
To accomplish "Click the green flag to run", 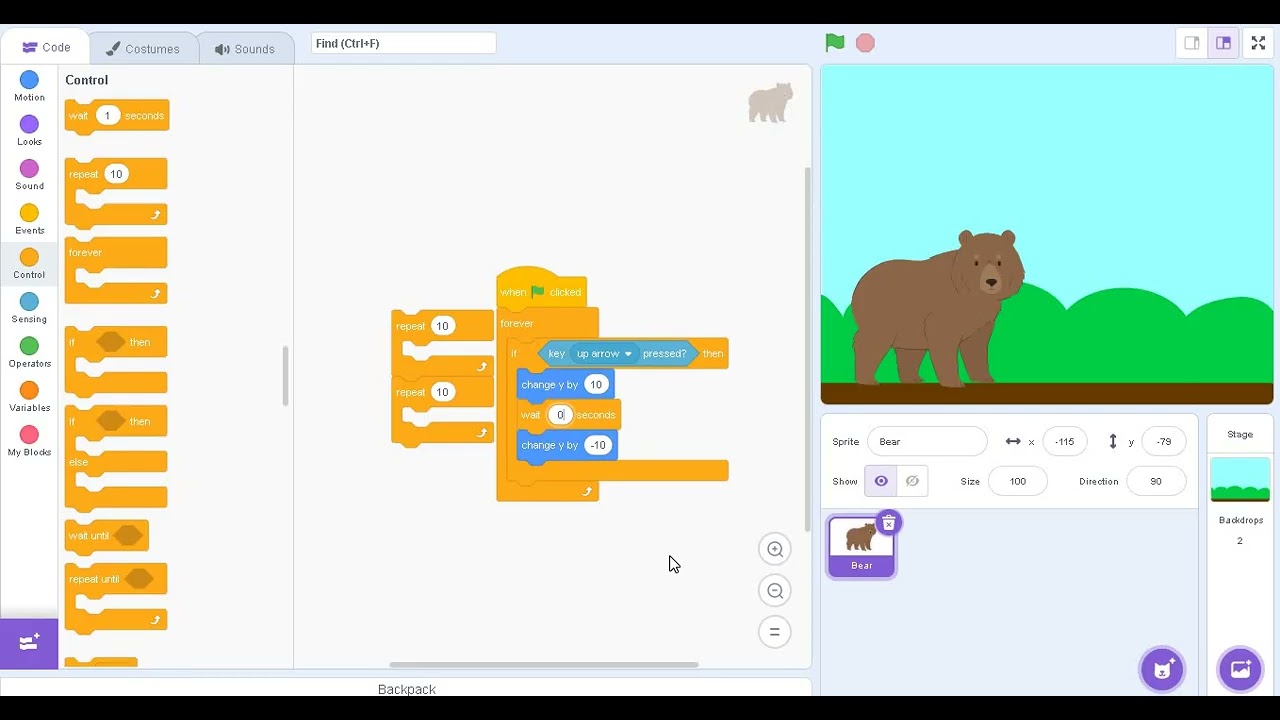I will [x=835, y=43].
